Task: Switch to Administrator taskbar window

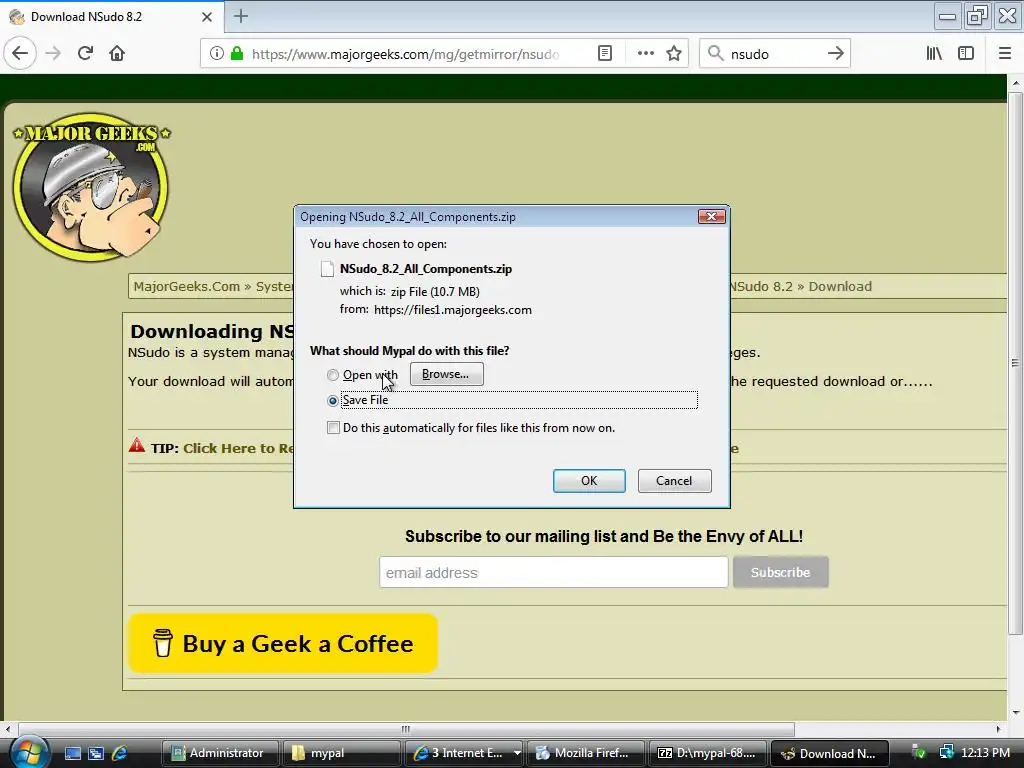Action: click(220, 753)
